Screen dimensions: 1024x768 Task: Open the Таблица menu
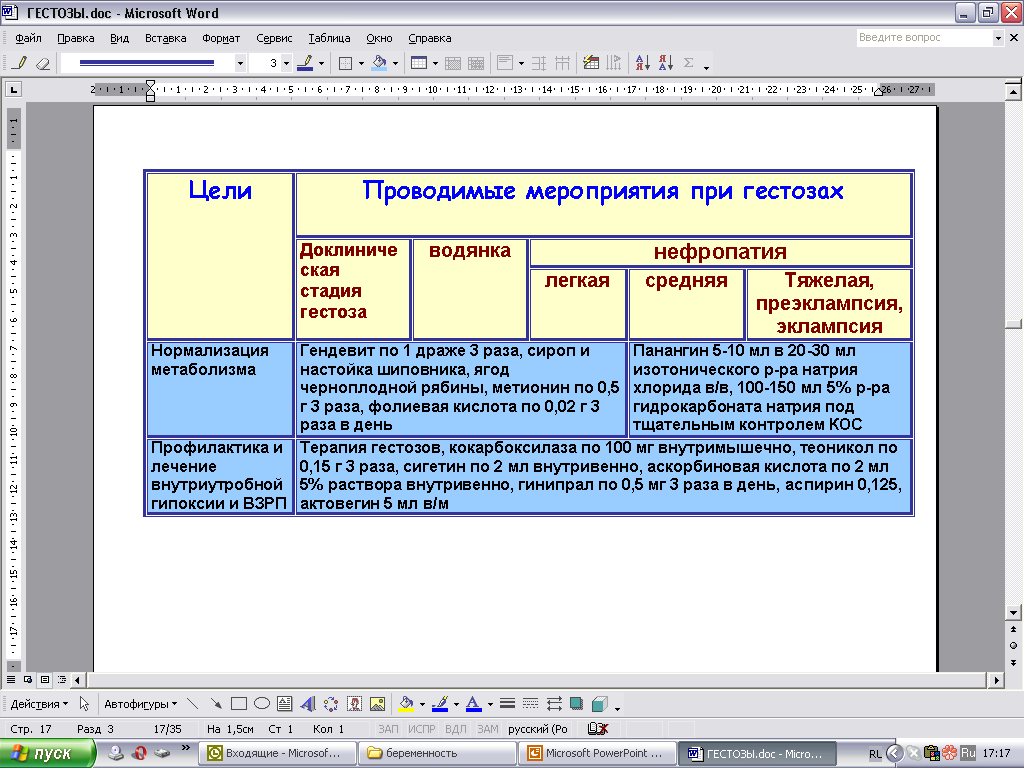coord(329,38)
